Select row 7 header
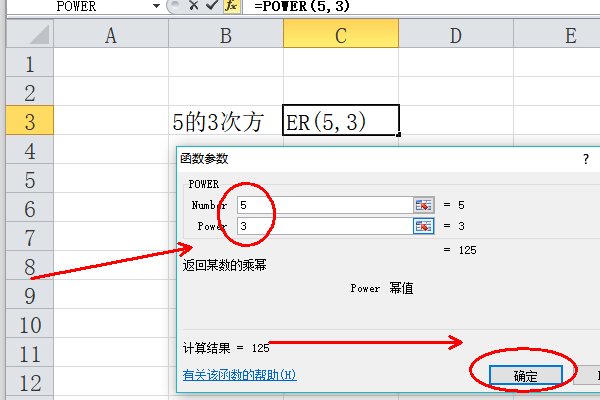The width and height of the screenshot is (600, 400). (30, 237)
